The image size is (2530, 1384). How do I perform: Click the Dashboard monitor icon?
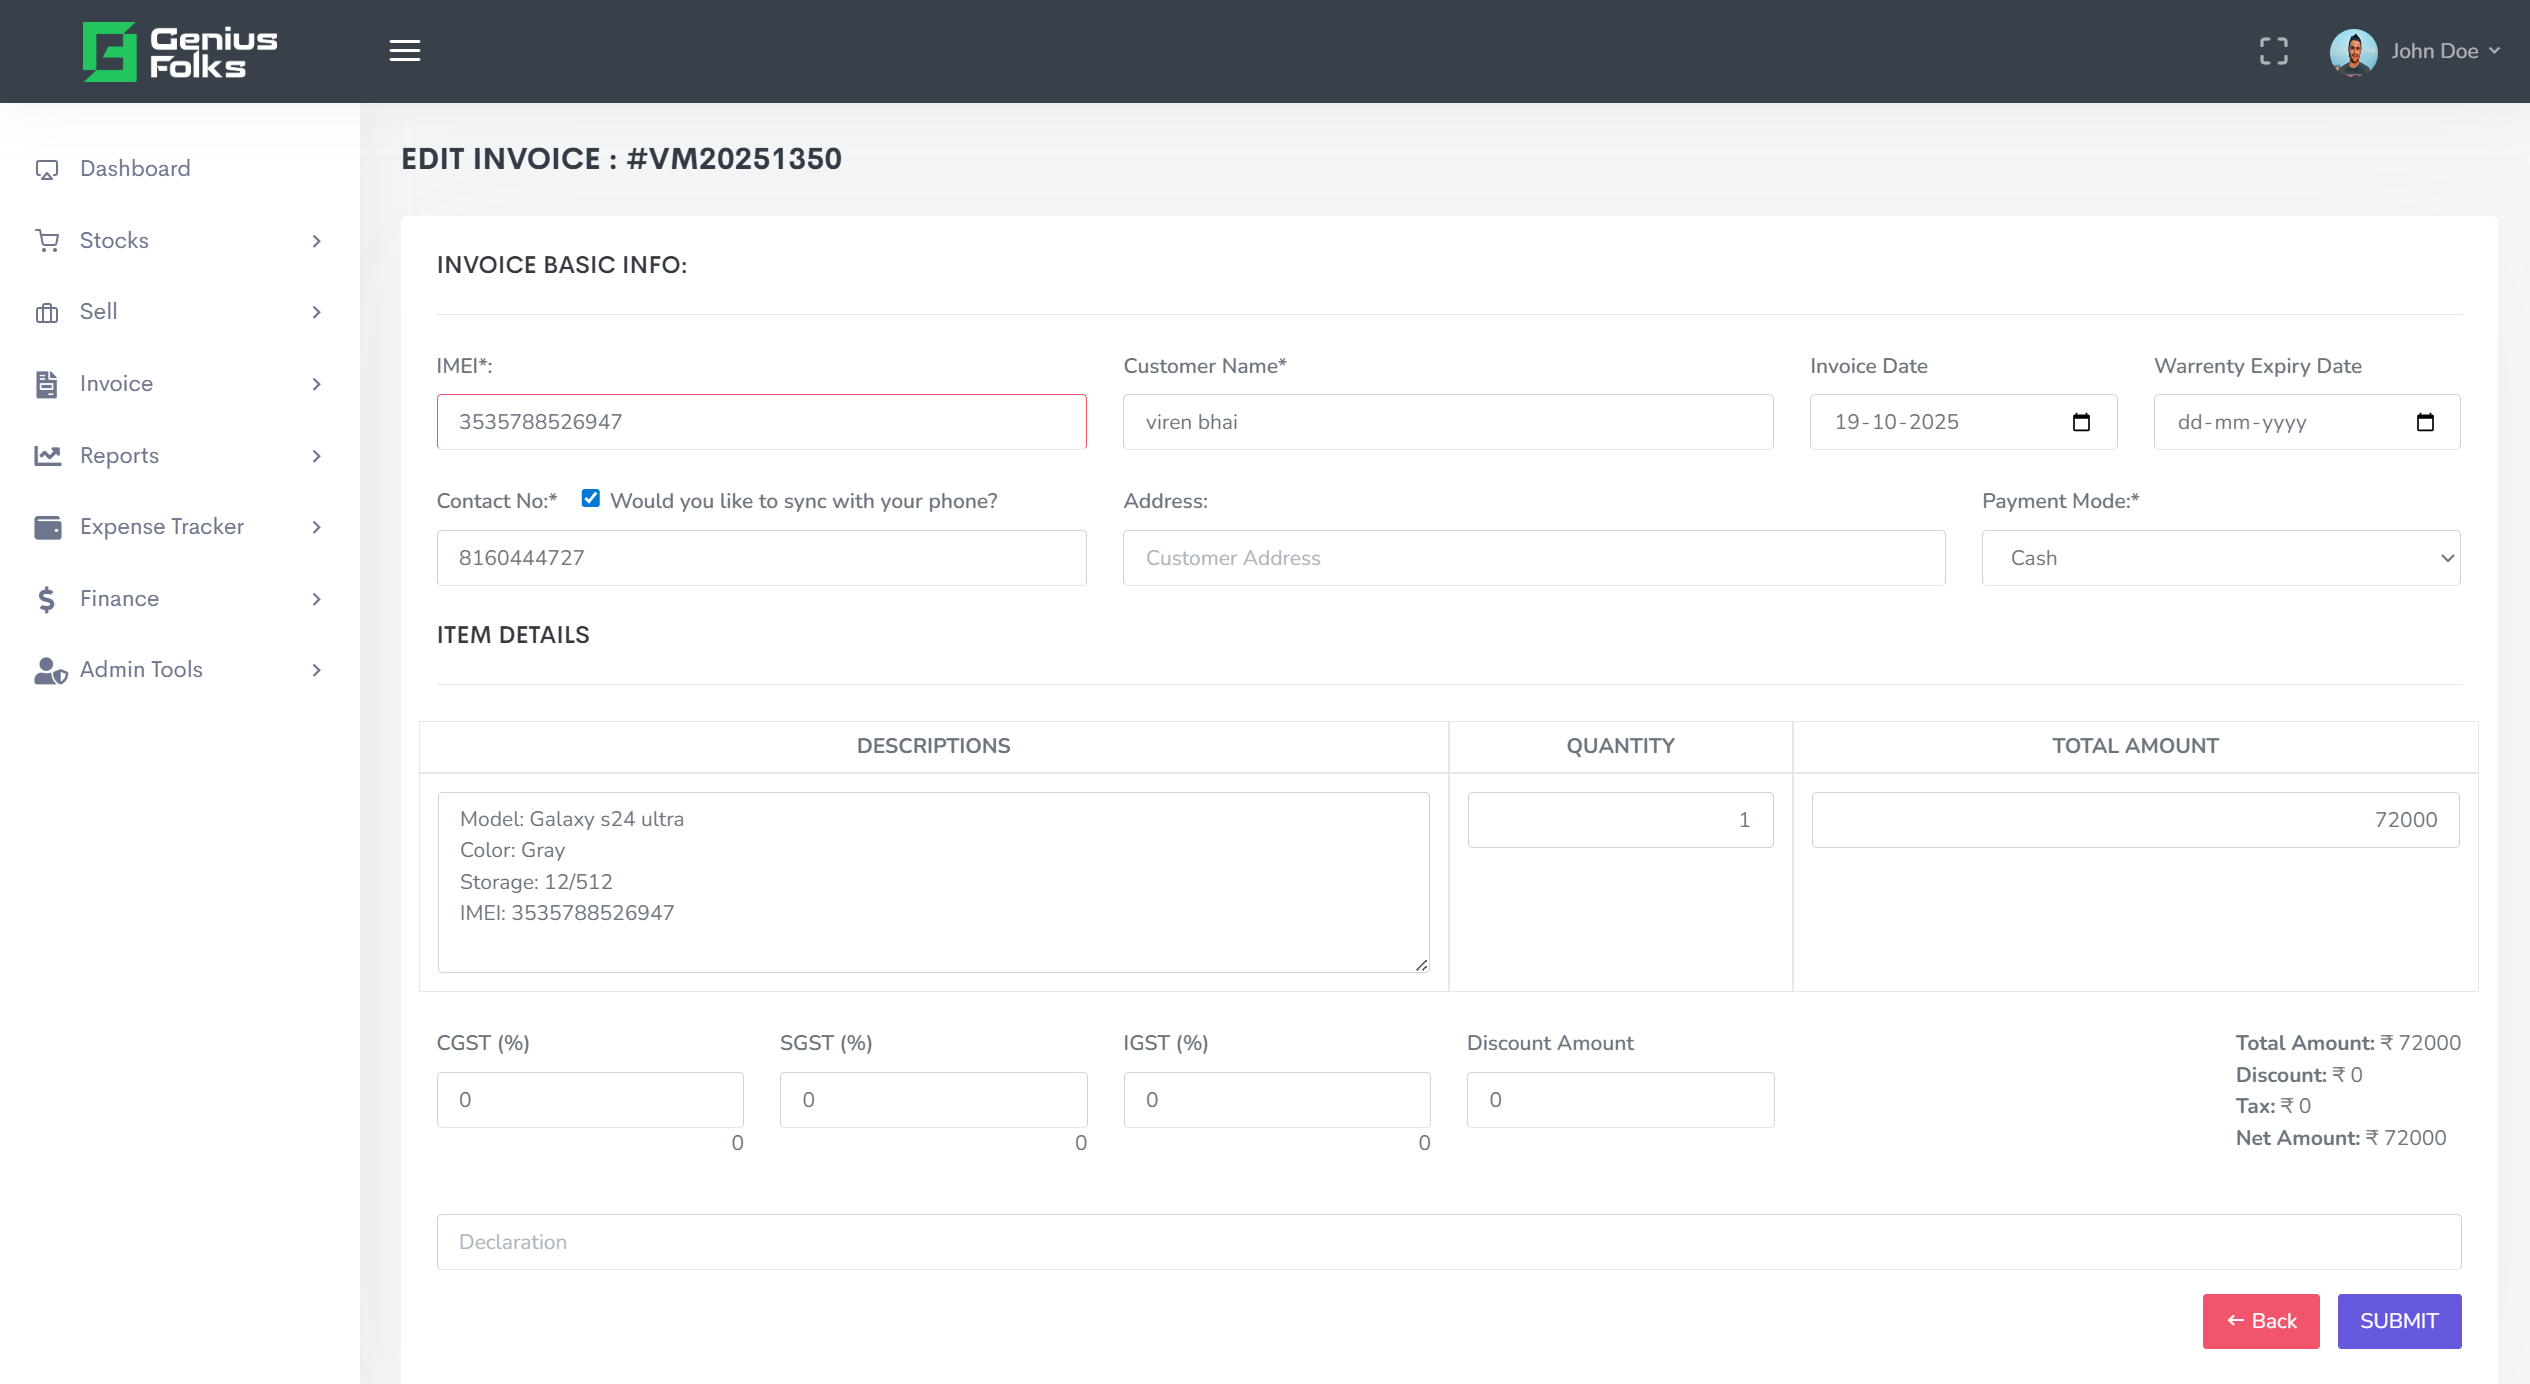point(47,169)
